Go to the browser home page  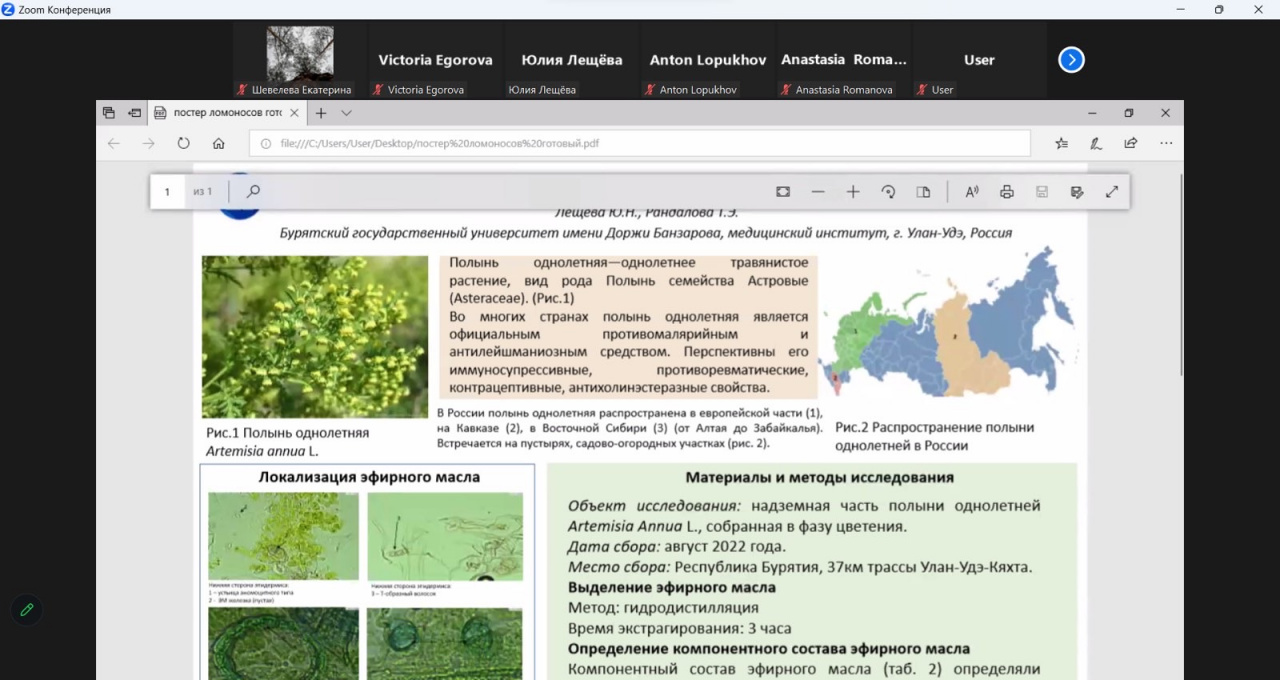click(x=218, y=143)
